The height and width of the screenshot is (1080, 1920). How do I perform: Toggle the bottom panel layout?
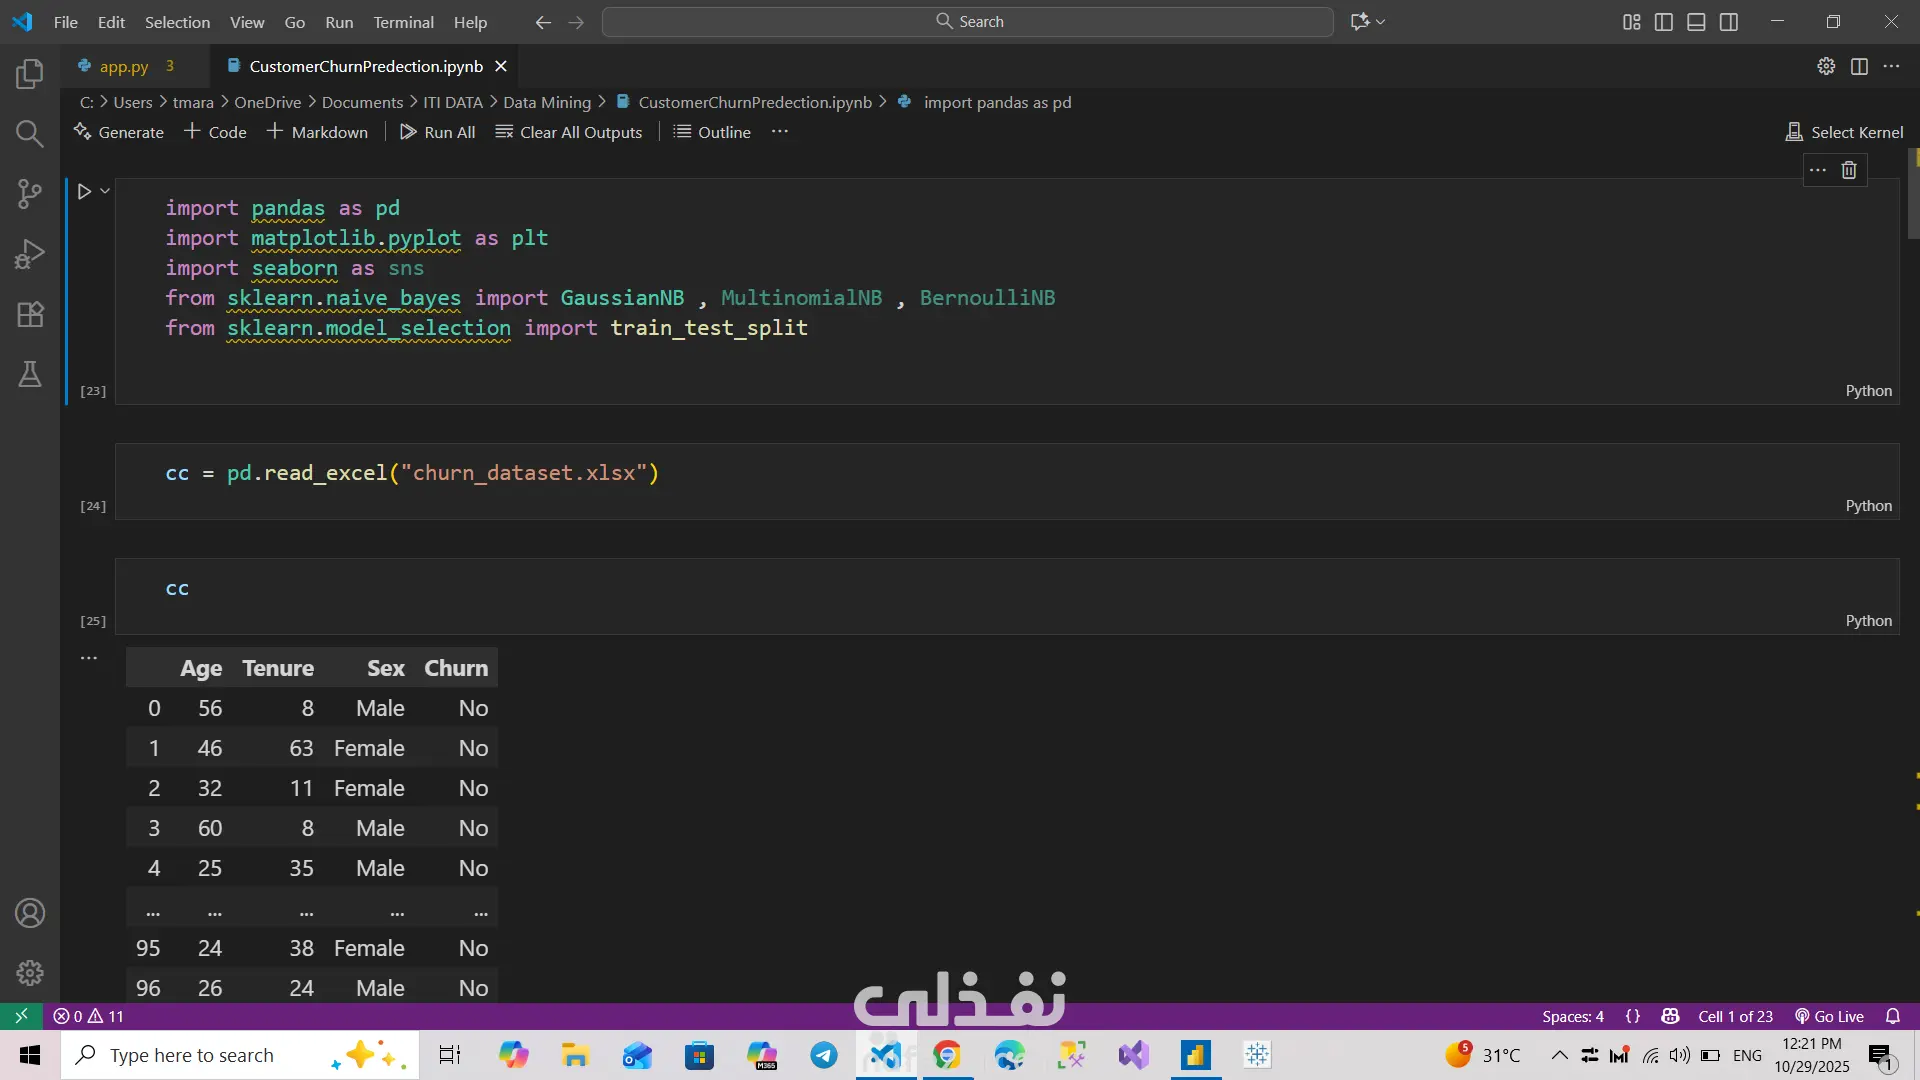coord(1696,22)
